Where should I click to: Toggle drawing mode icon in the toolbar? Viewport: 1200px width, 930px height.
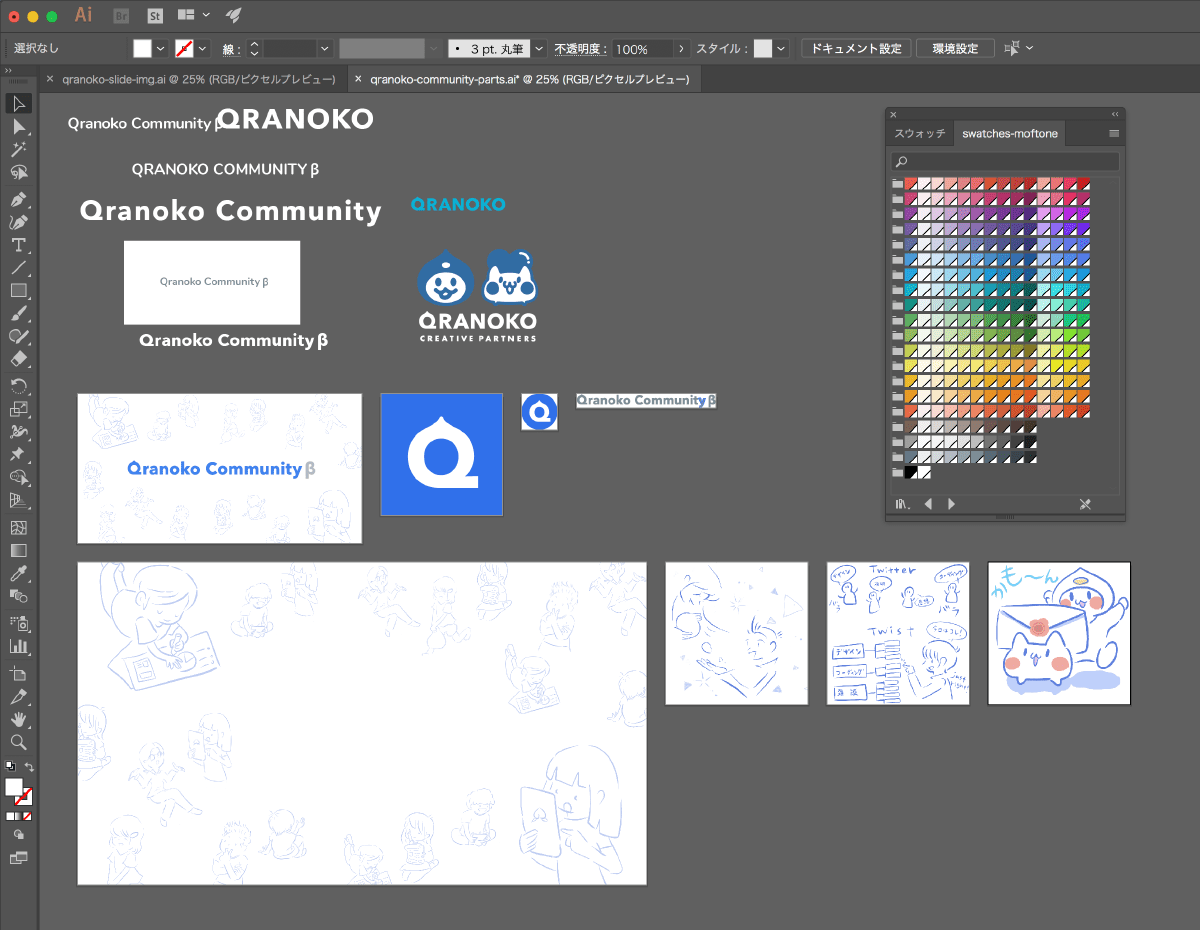point(18,835)
